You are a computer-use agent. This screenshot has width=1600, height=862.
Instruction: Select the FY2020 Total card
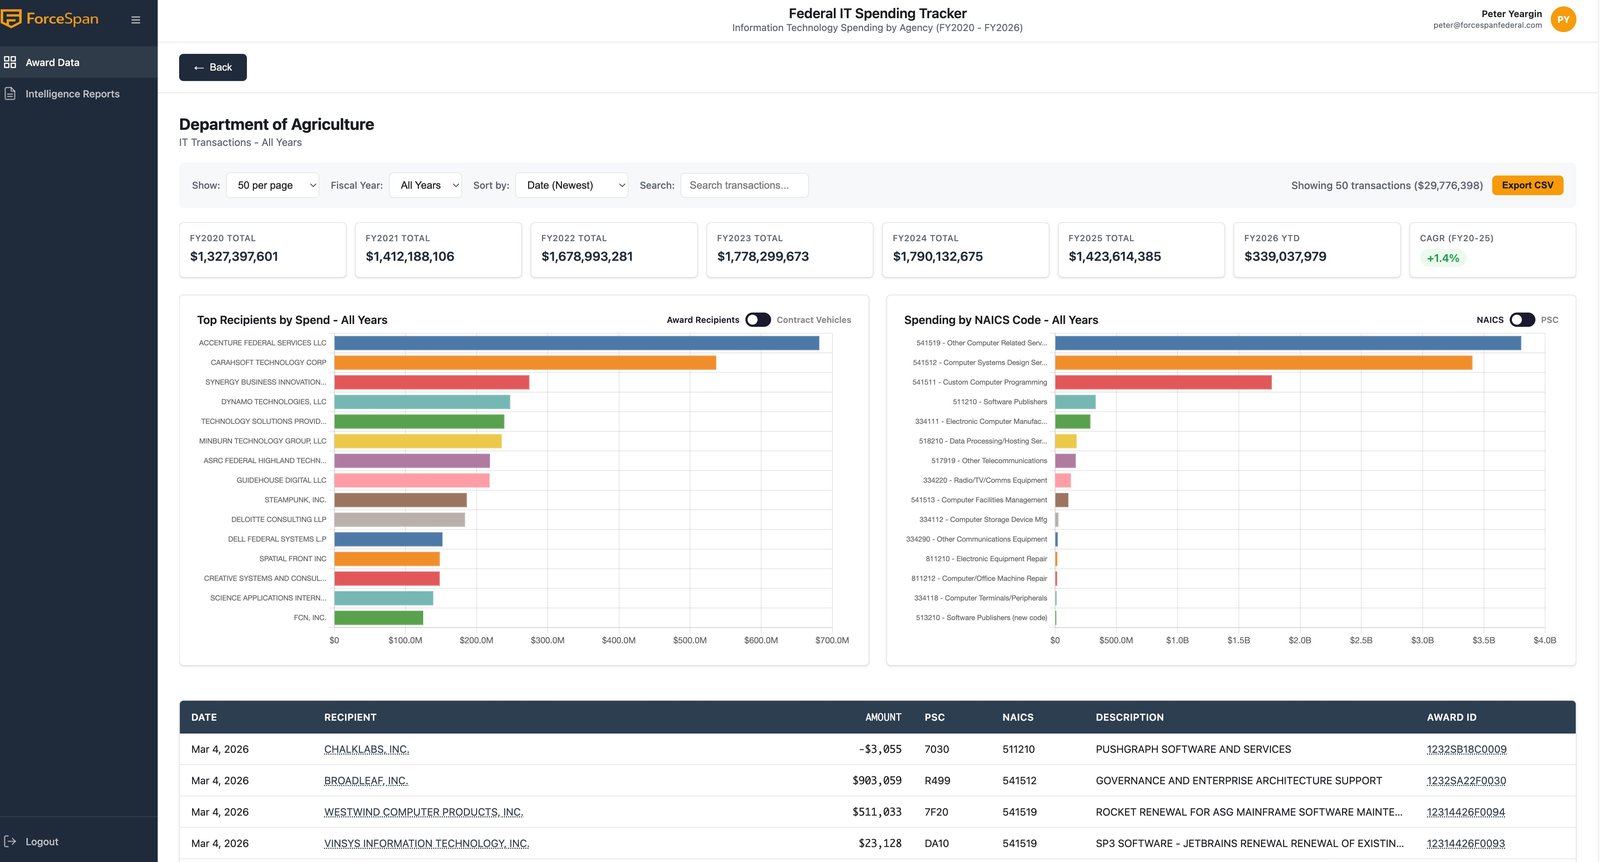point(263,250)
